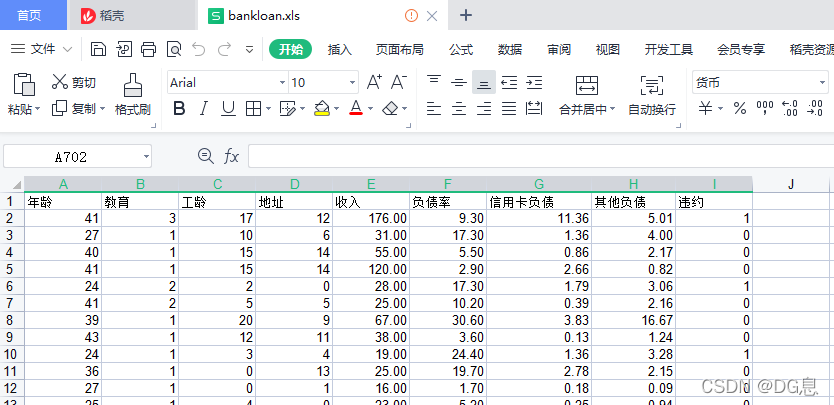Select column E header
The height and width of the screenshot is (405, 834).
[371, 184]
